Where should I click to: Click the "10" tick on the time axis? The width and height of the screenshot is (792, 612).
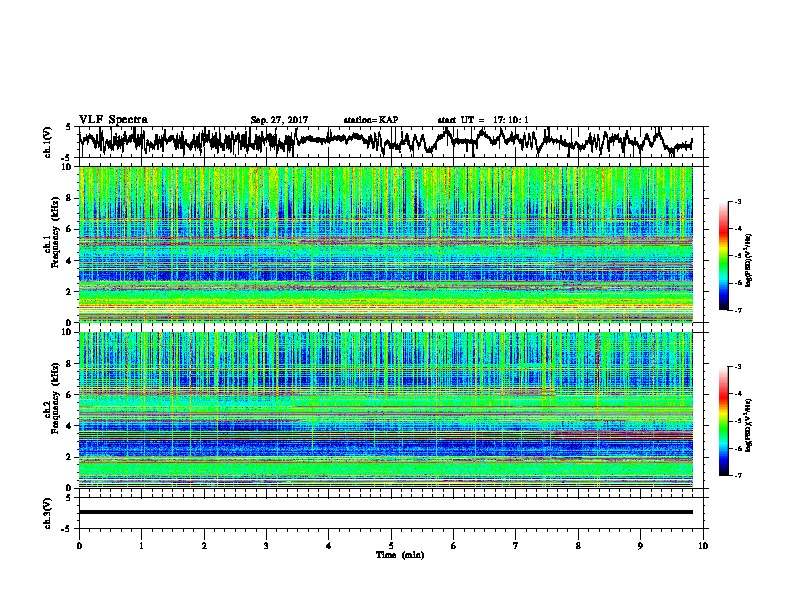(703, 546)
